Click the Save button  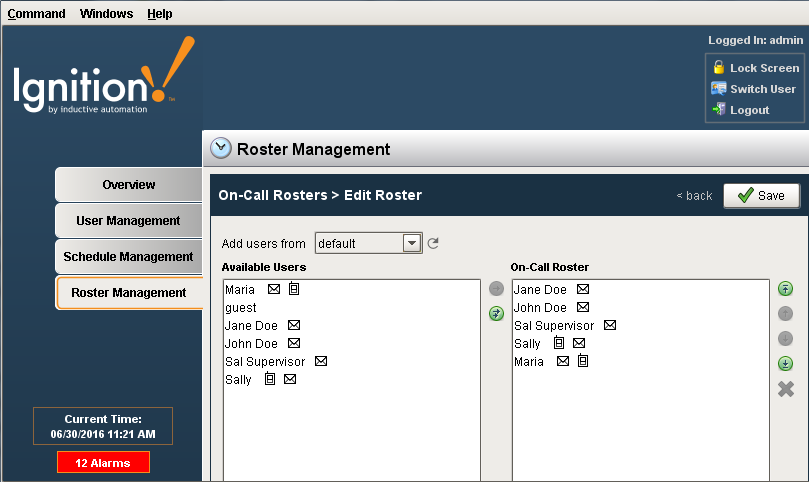pyautogui.click(x=762, y=196)
